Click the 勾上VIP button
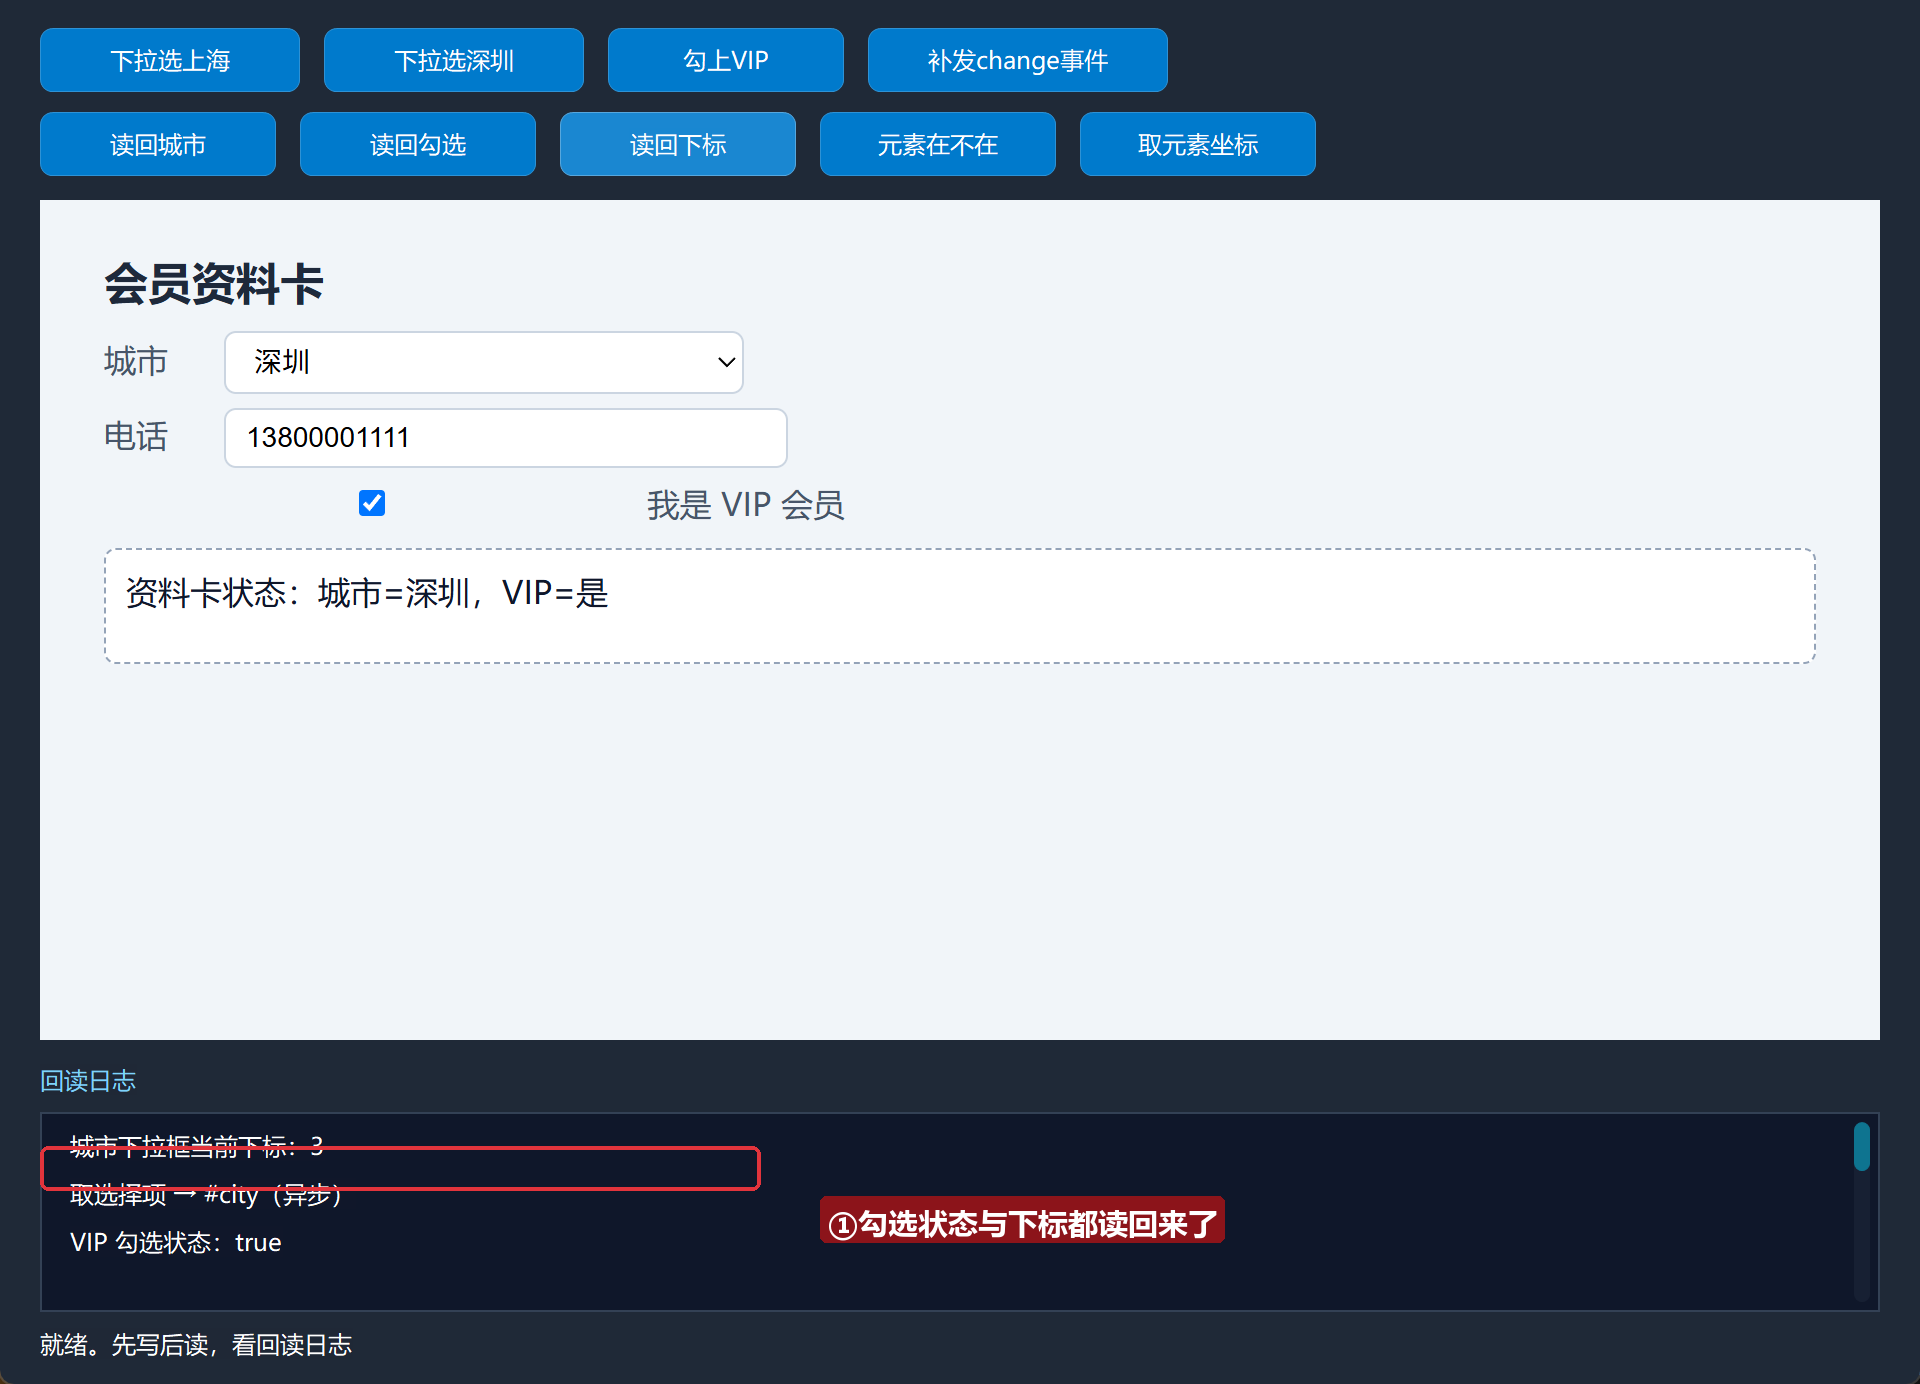The height and width of the screenshot is (1384, 1920). pos(726,60)
